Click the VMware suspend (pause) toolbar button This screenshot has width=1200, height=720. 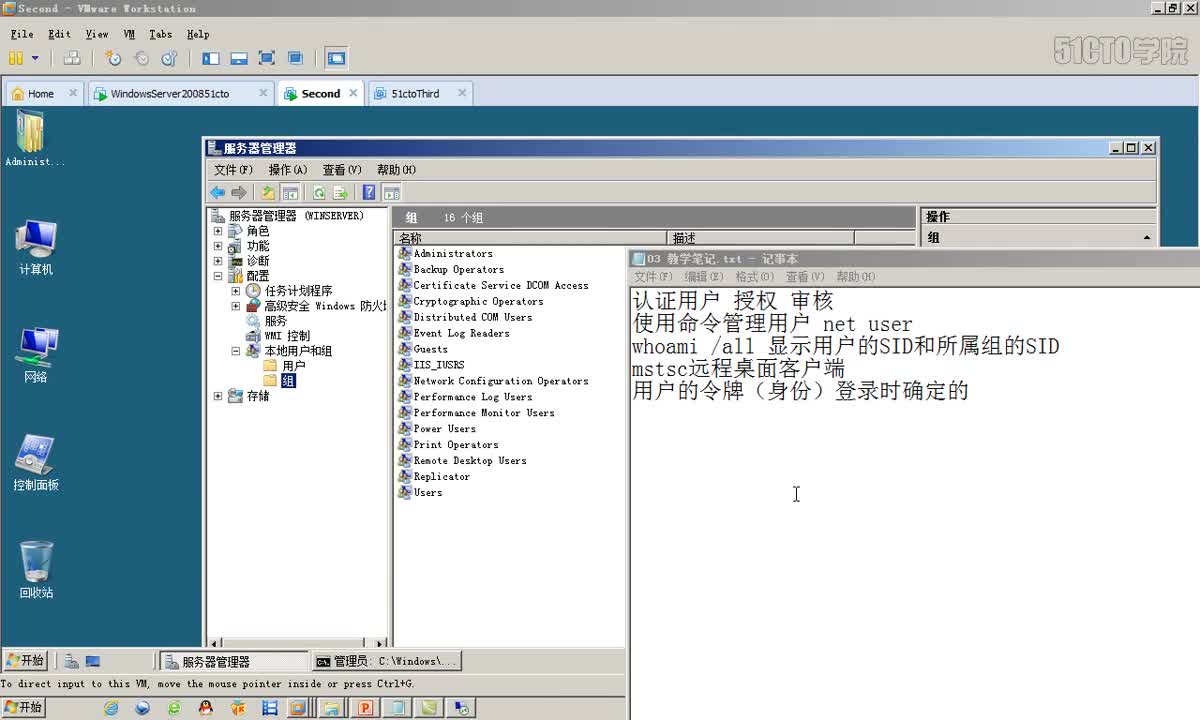15,59
